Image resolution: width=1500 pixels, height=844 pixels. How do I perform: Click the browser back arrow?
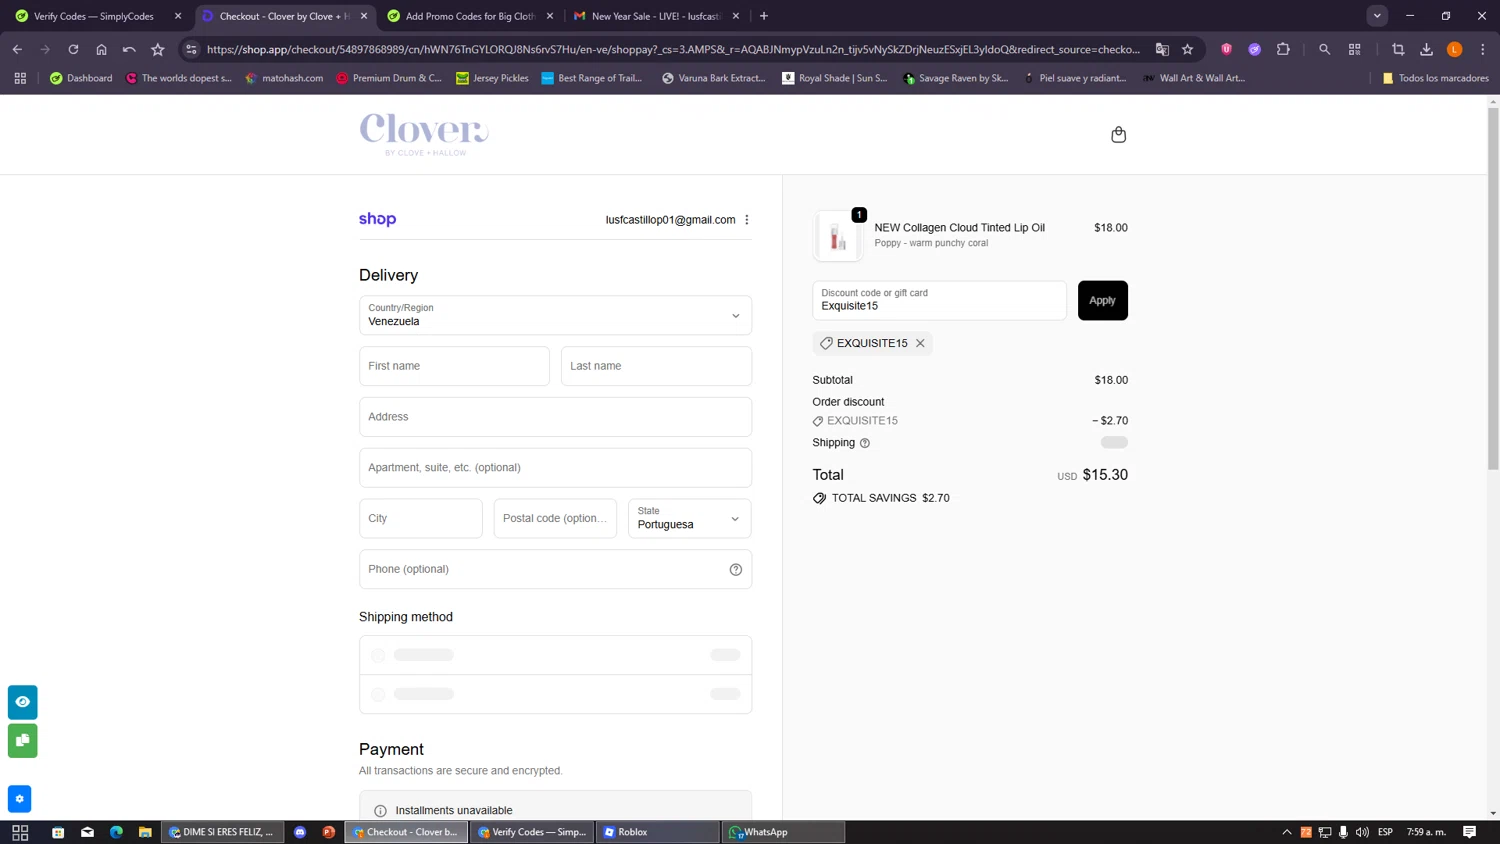[17, 49]
